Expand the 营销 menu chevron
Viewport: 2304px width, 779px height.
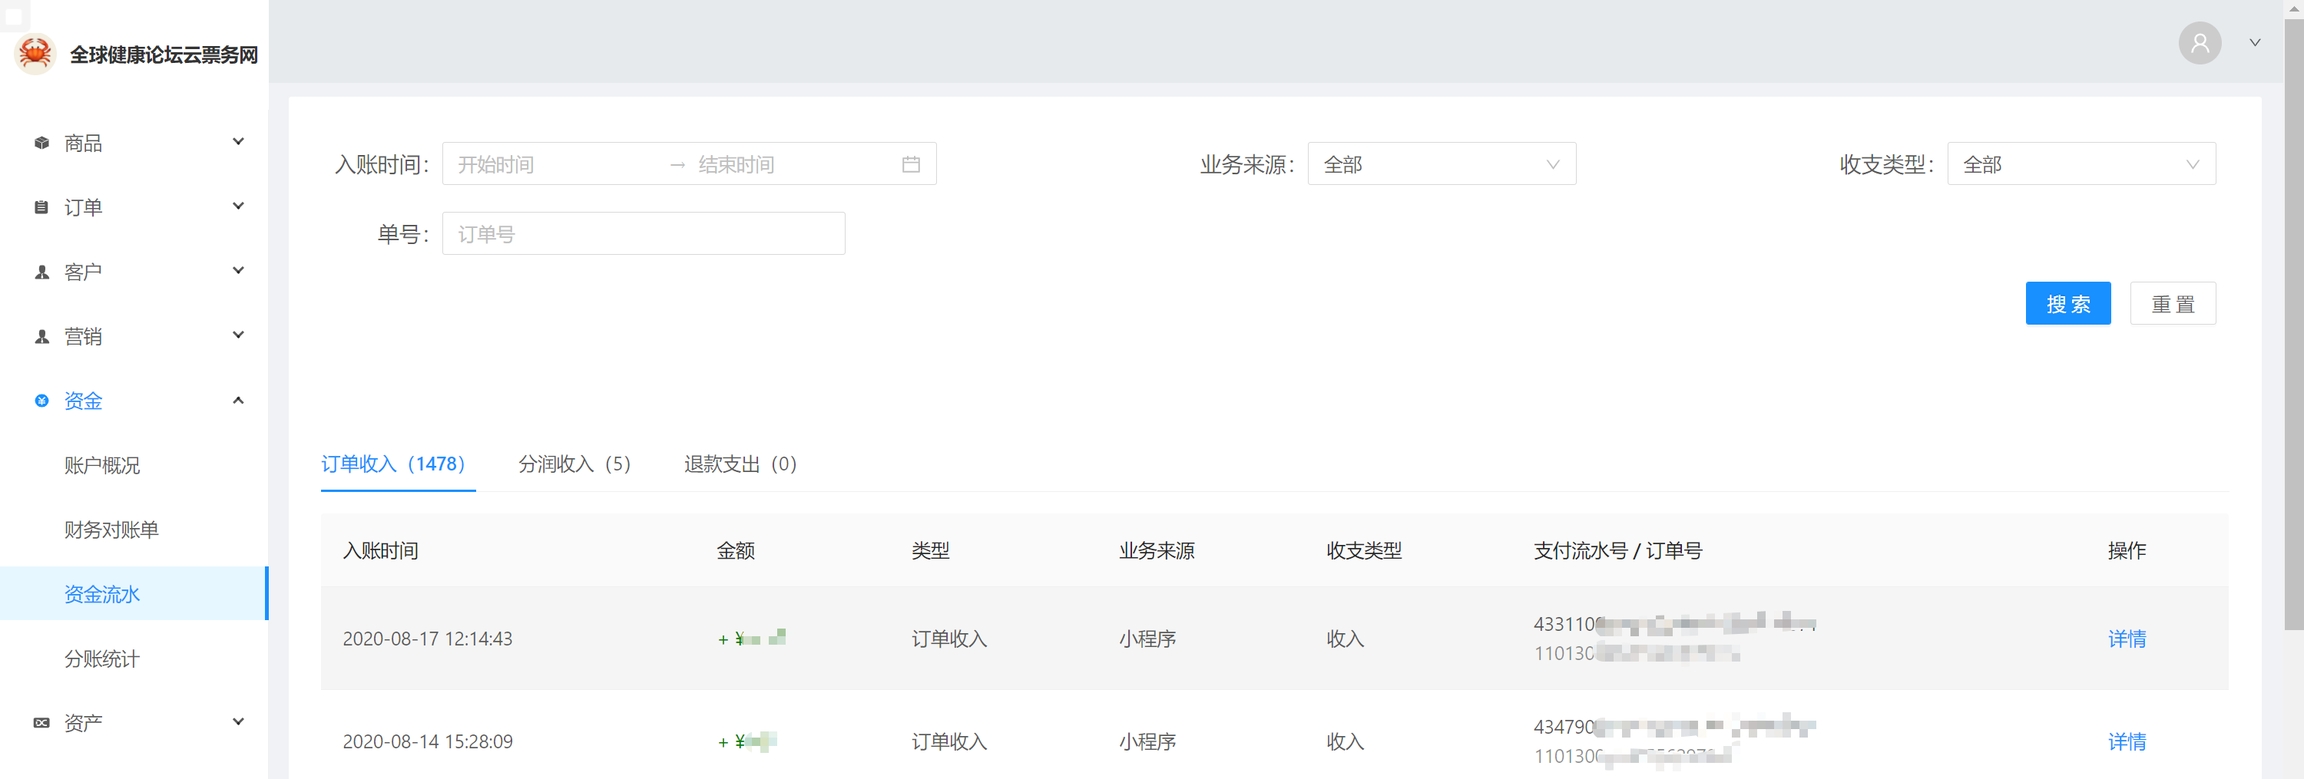(238, 336)
